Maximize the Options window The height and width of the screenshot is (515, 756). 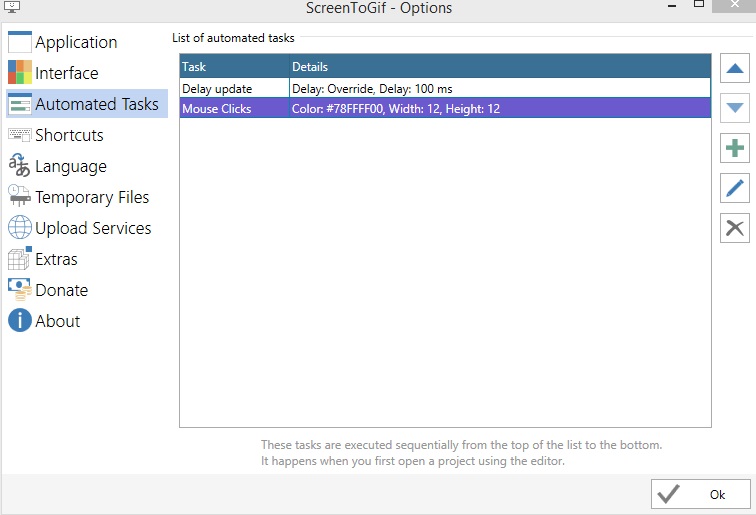tap(699, 5)
